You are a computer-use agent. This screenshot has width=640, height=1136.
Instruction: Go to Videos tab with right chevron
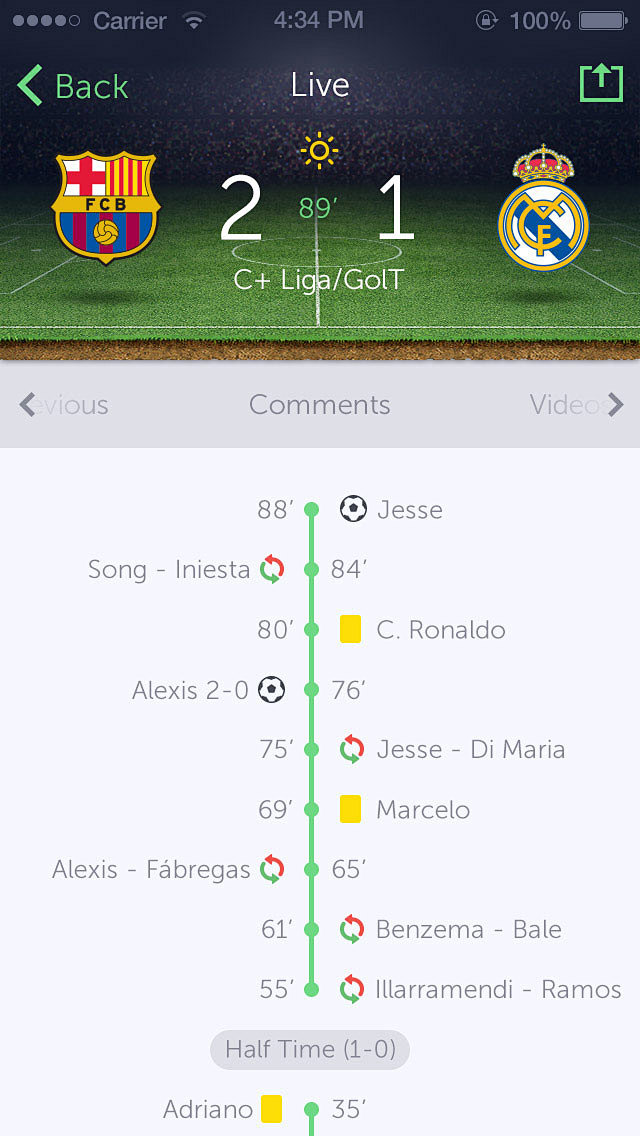coord(615,404)
